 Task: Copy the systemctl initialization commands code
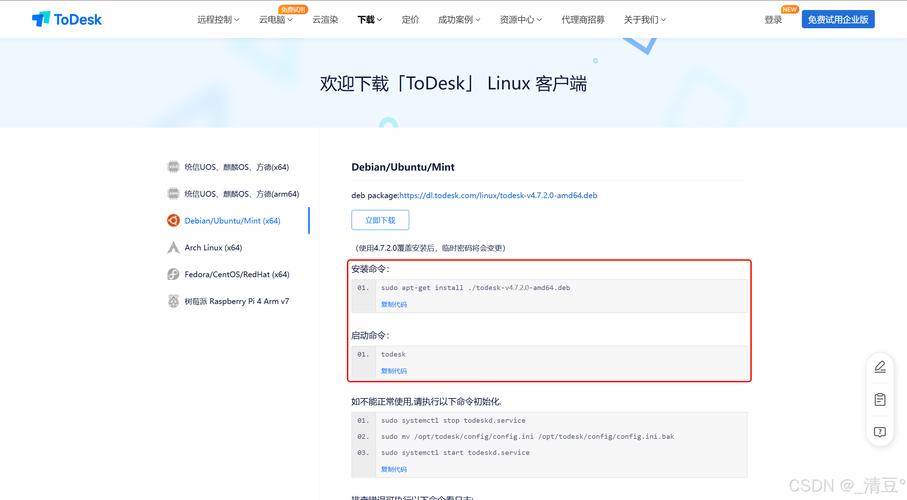(x=394, y=469)
